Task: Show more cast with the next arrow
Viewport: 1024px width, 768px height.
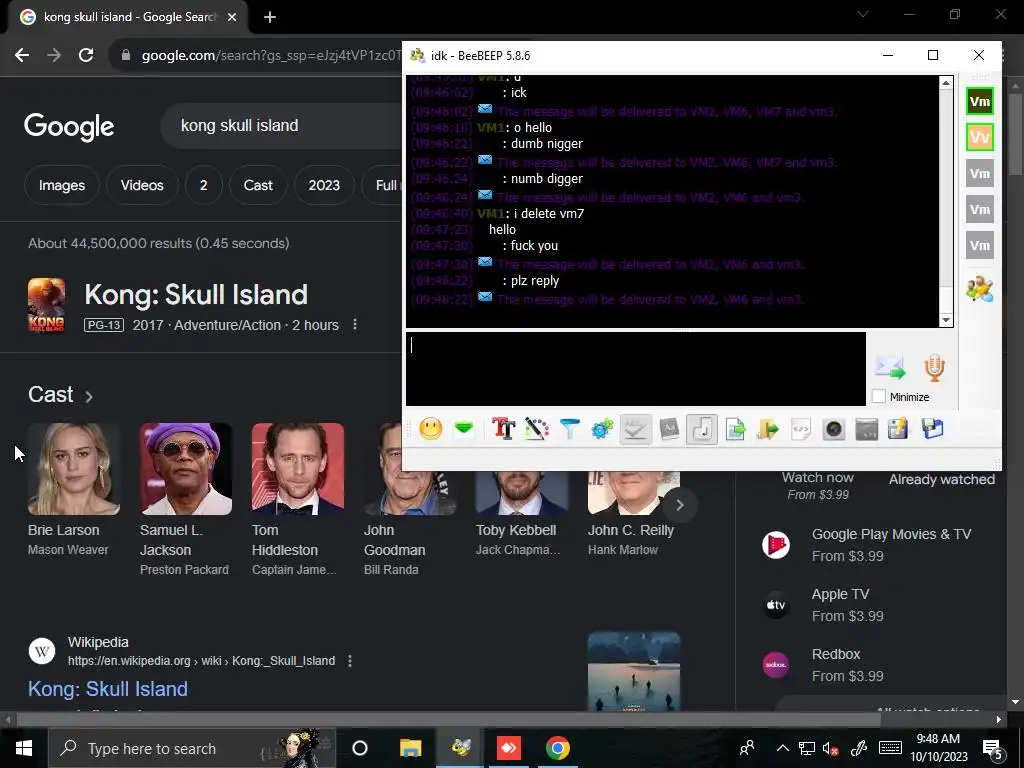Action: tap(680, 505)
